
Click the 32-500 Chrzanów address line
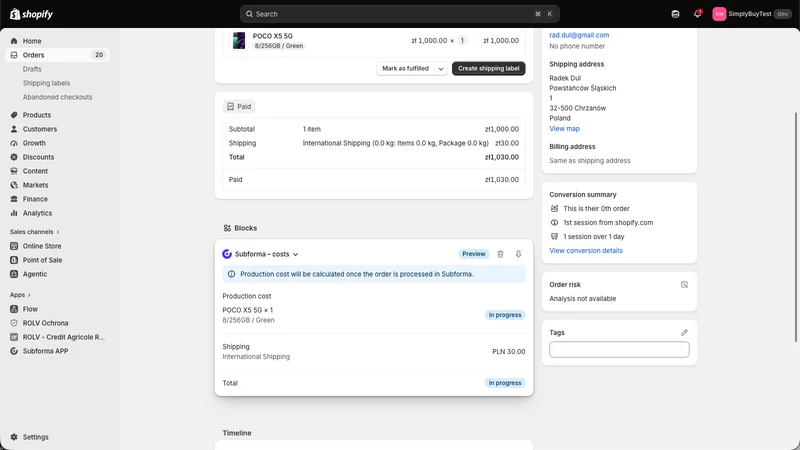point(577,108)
